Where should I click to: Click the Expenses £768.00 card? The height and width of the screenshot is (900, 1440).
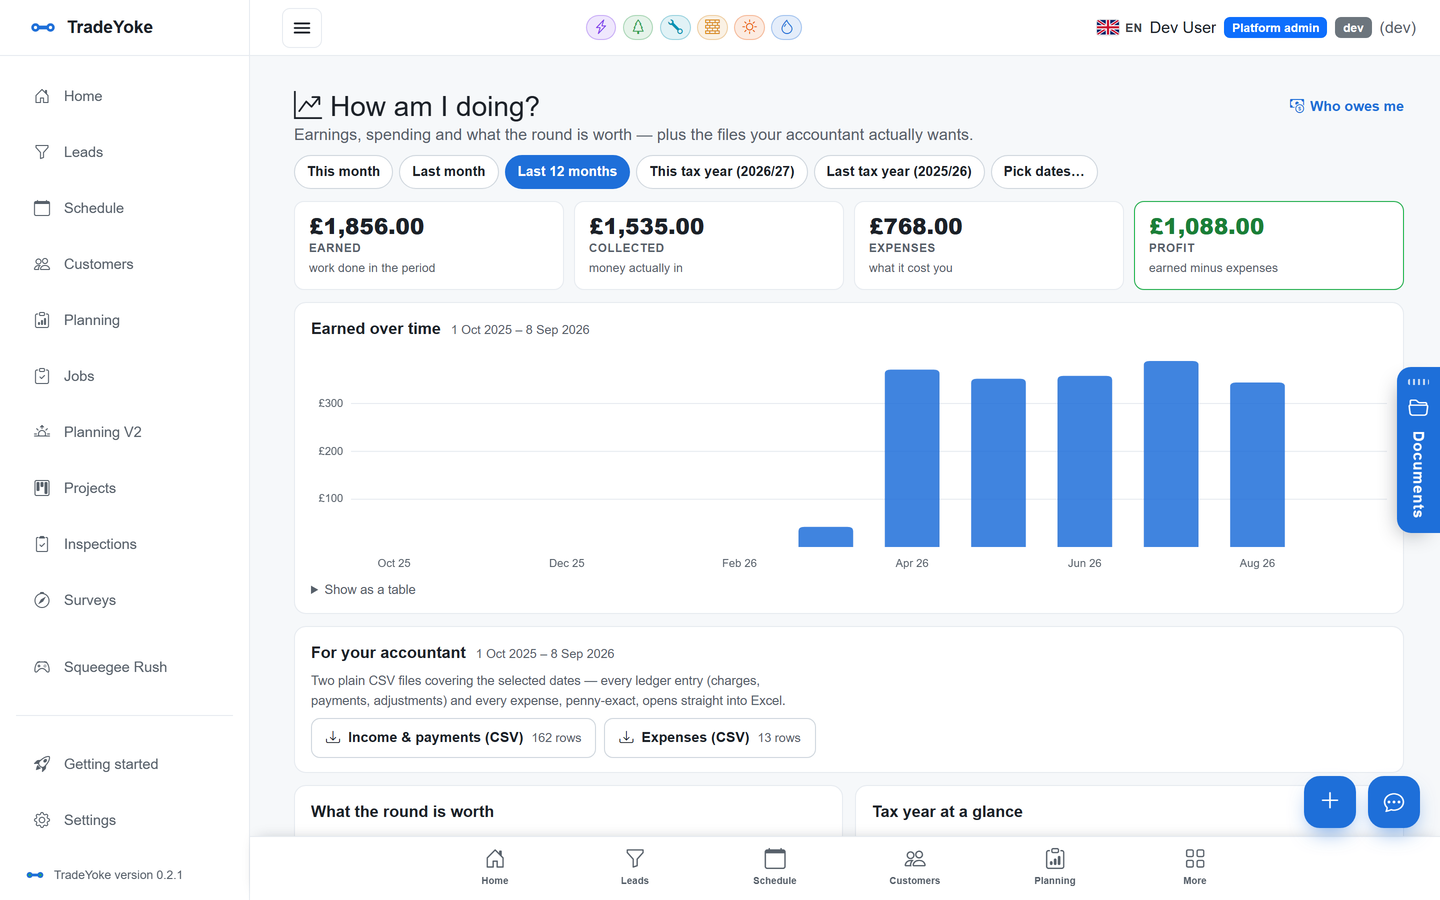(989, 246)
